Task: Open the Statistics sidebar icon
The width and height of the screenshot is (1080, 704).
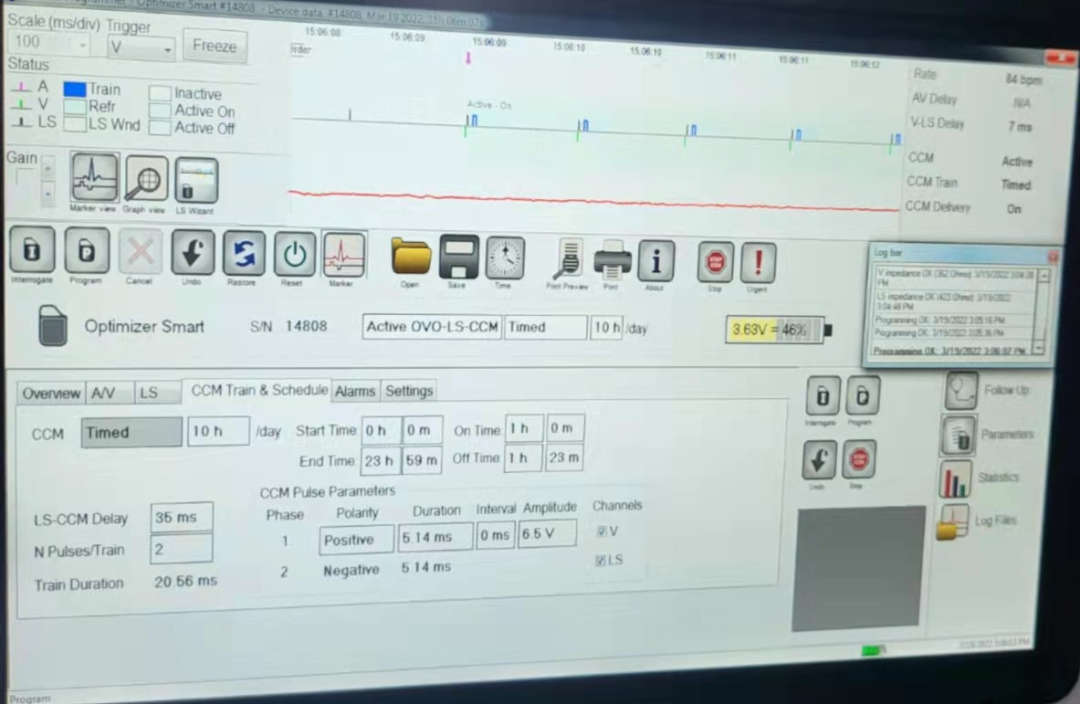Action: coord(955,479)
